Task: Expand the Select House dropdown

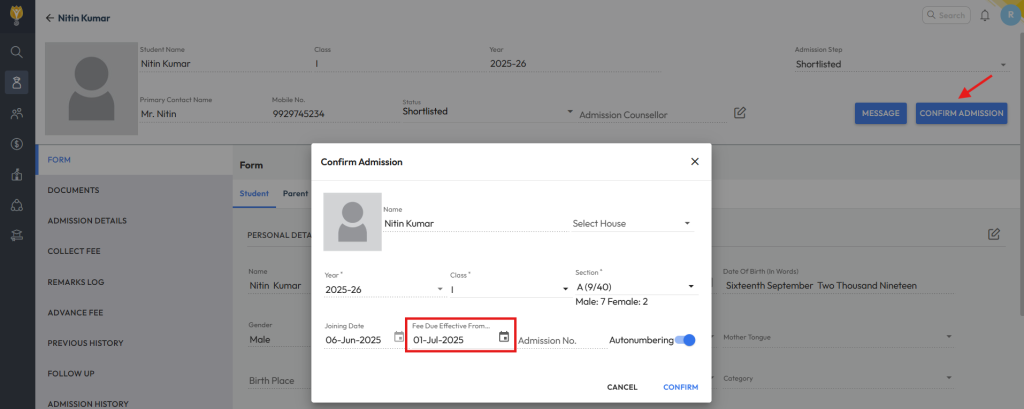Action: (x=632, y=223)
